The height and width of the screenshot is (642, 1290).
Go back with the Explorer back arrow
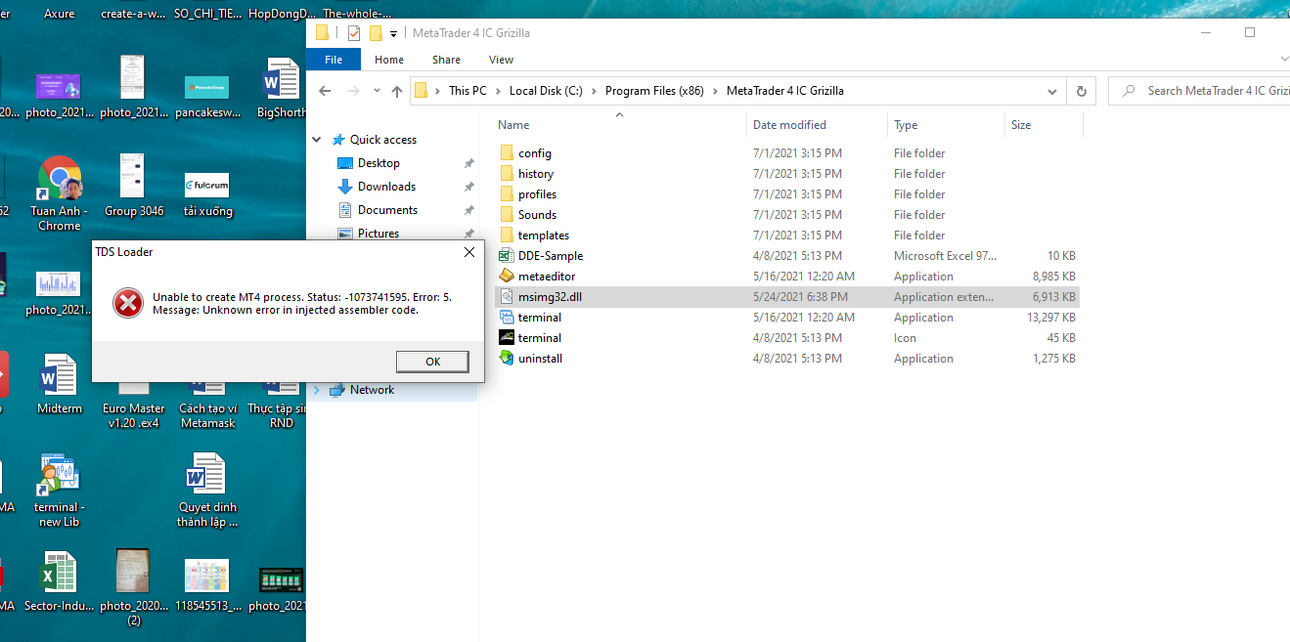(x=324, y=91)
